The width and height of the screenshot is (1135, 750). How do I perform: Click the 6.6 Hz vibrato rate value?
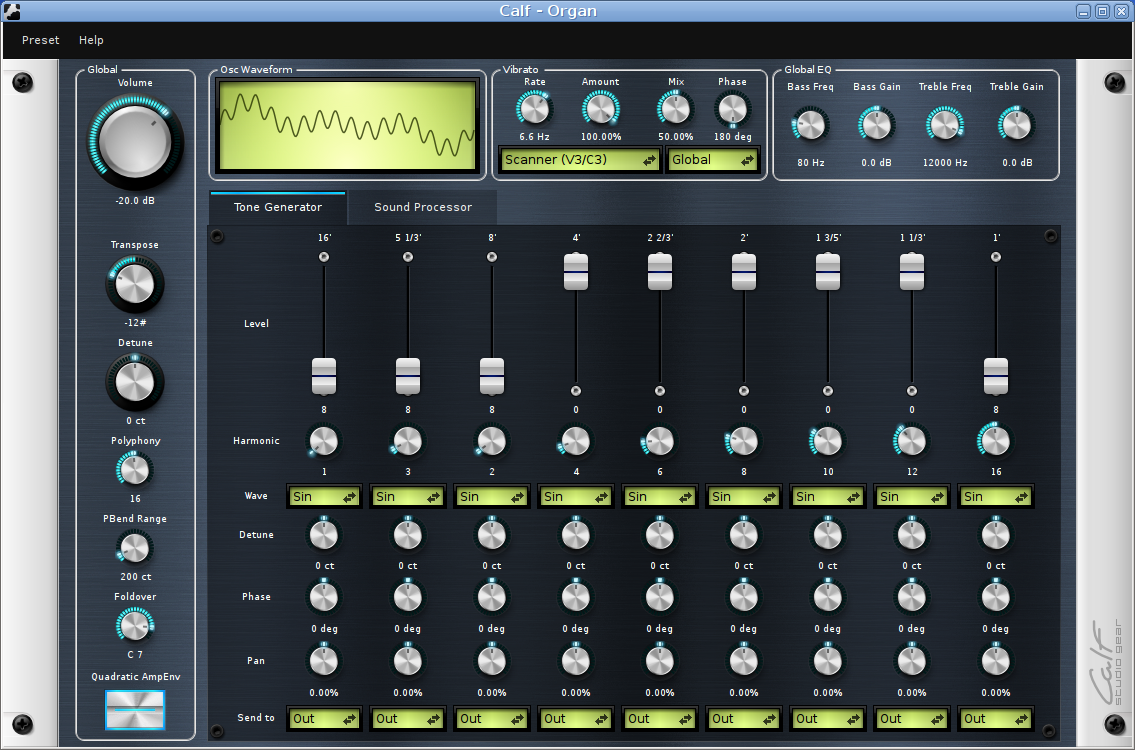[534, 137]
